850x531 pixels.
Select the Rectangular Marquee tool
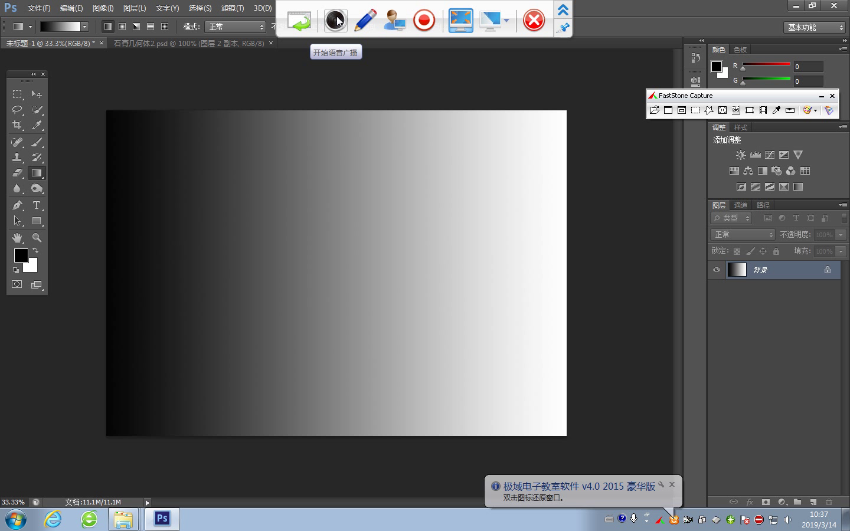17,94
